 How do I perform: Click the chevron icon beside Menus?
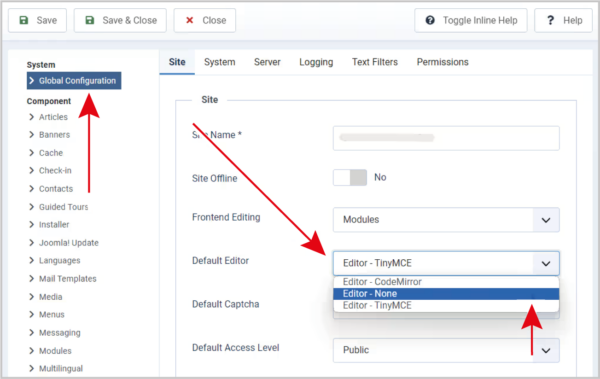(x=31, y=315)
